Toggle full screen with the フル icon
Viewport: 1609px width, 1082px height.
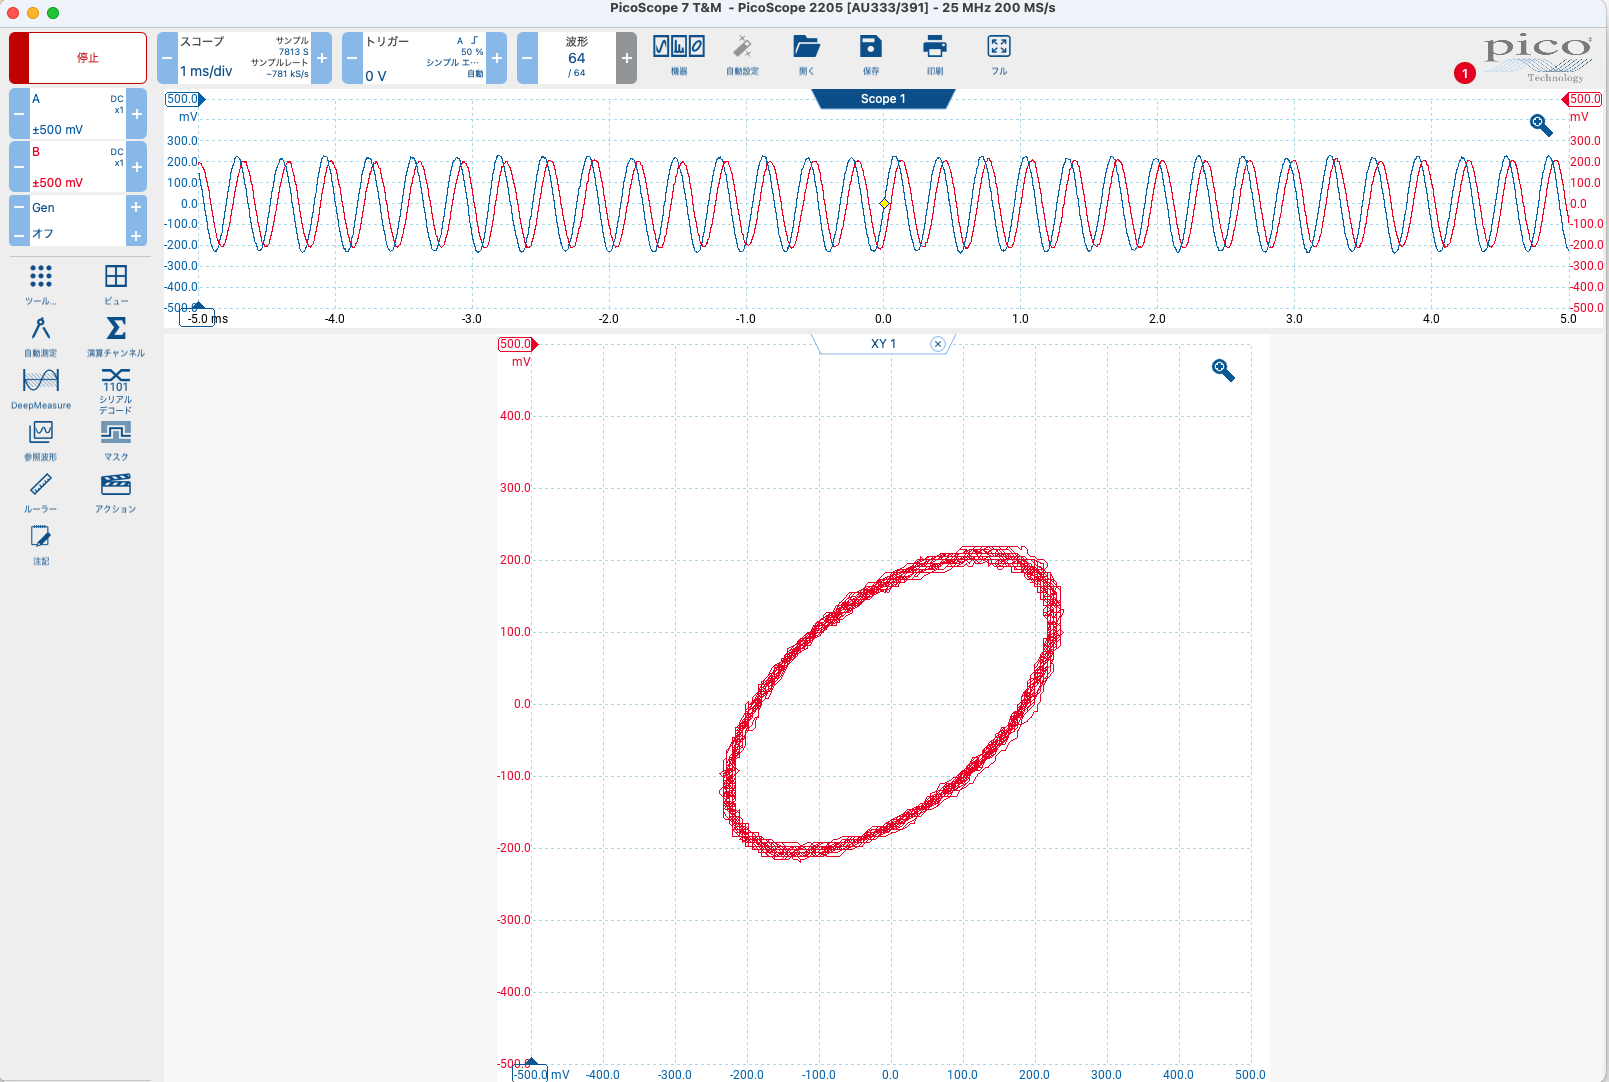[x=999, y=55]
